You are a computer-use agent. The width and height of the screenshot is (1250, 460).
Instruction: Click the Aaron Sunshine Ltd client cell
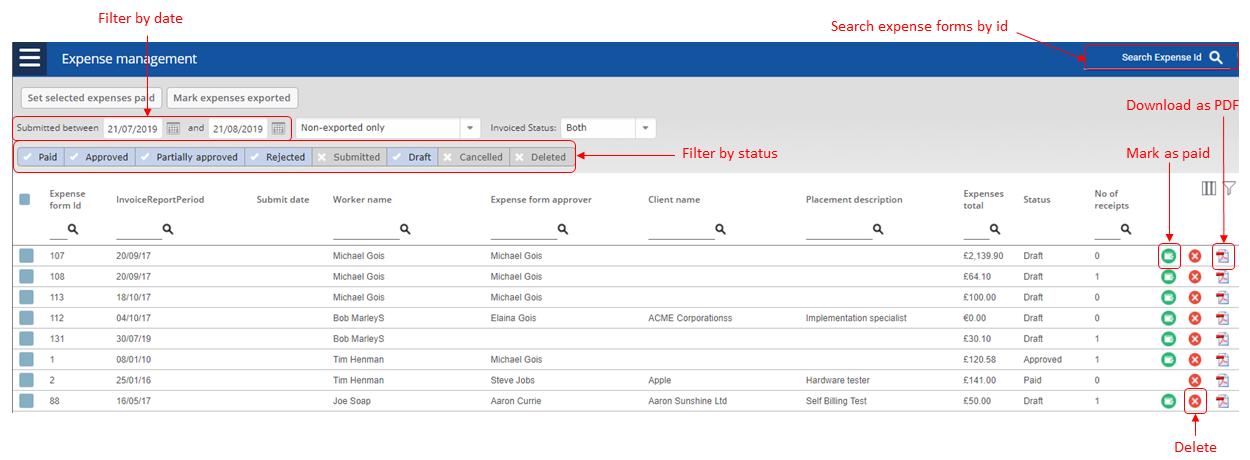[x=689, y=401]
